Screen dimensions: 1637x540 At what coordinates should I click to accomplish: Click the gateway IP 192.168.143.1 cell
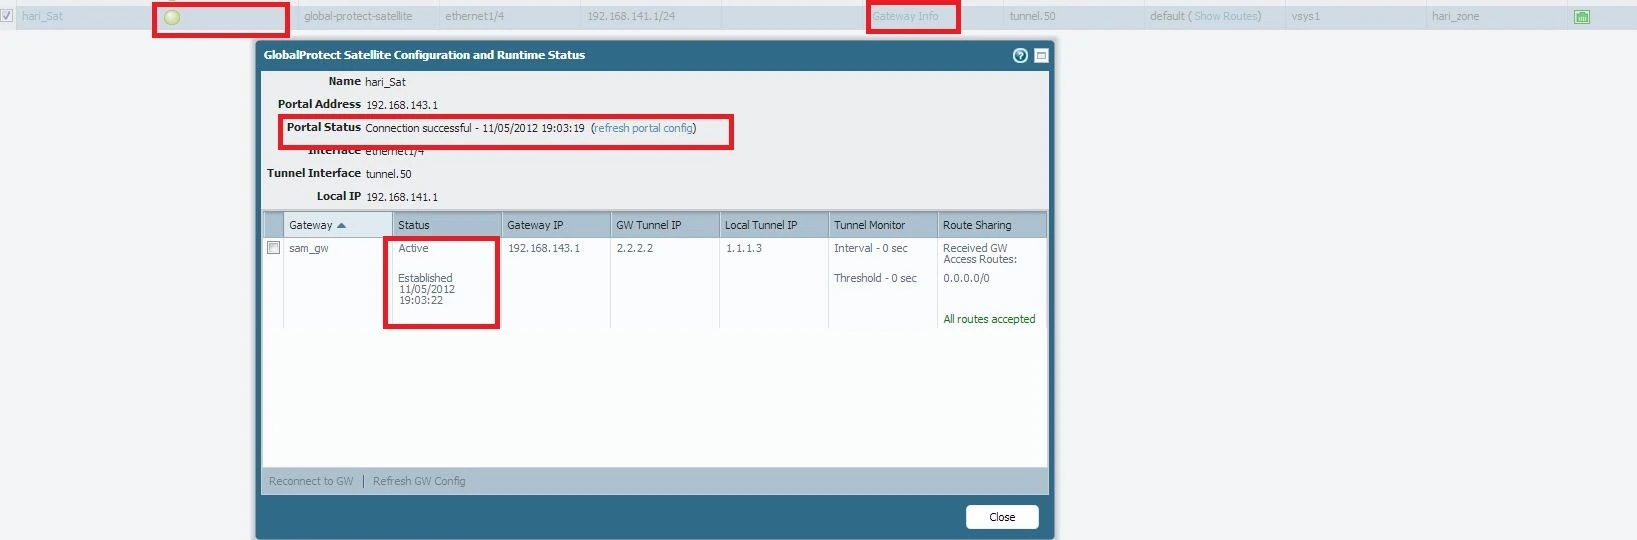[x=544, y=248]
